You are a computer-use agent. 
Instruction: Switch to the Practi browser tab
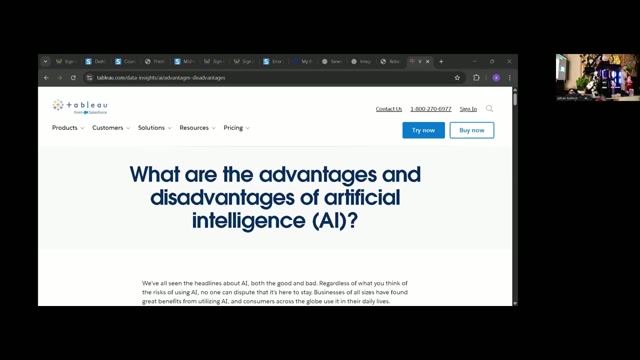tap(155, 62)
